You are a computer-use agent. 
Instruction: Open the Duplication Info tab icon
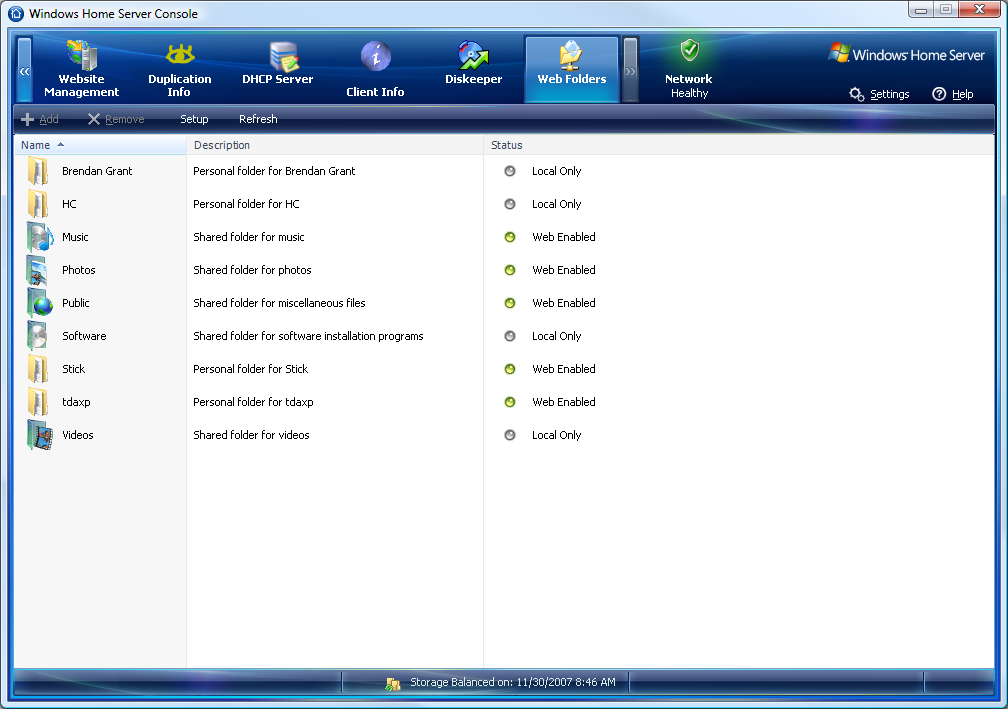coord(180,55)
